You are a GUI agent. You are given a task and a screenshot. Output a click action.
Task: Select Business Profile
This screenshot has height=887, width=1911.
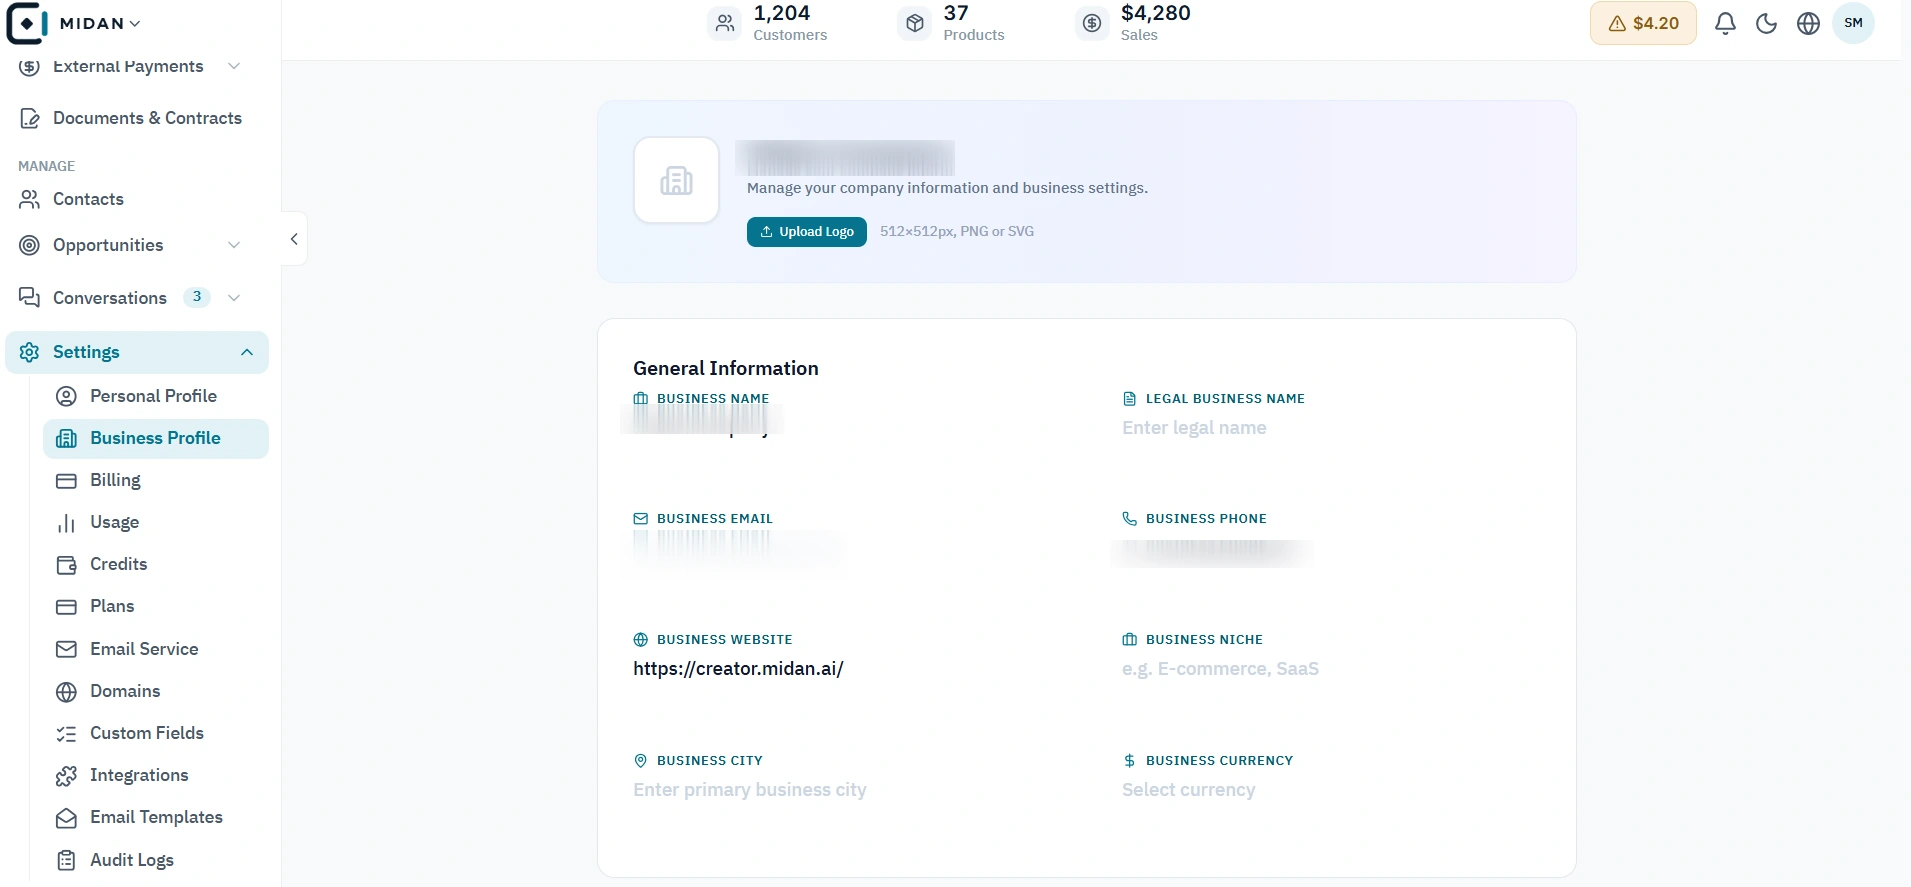pyautogui.click(x=155, y=438)
